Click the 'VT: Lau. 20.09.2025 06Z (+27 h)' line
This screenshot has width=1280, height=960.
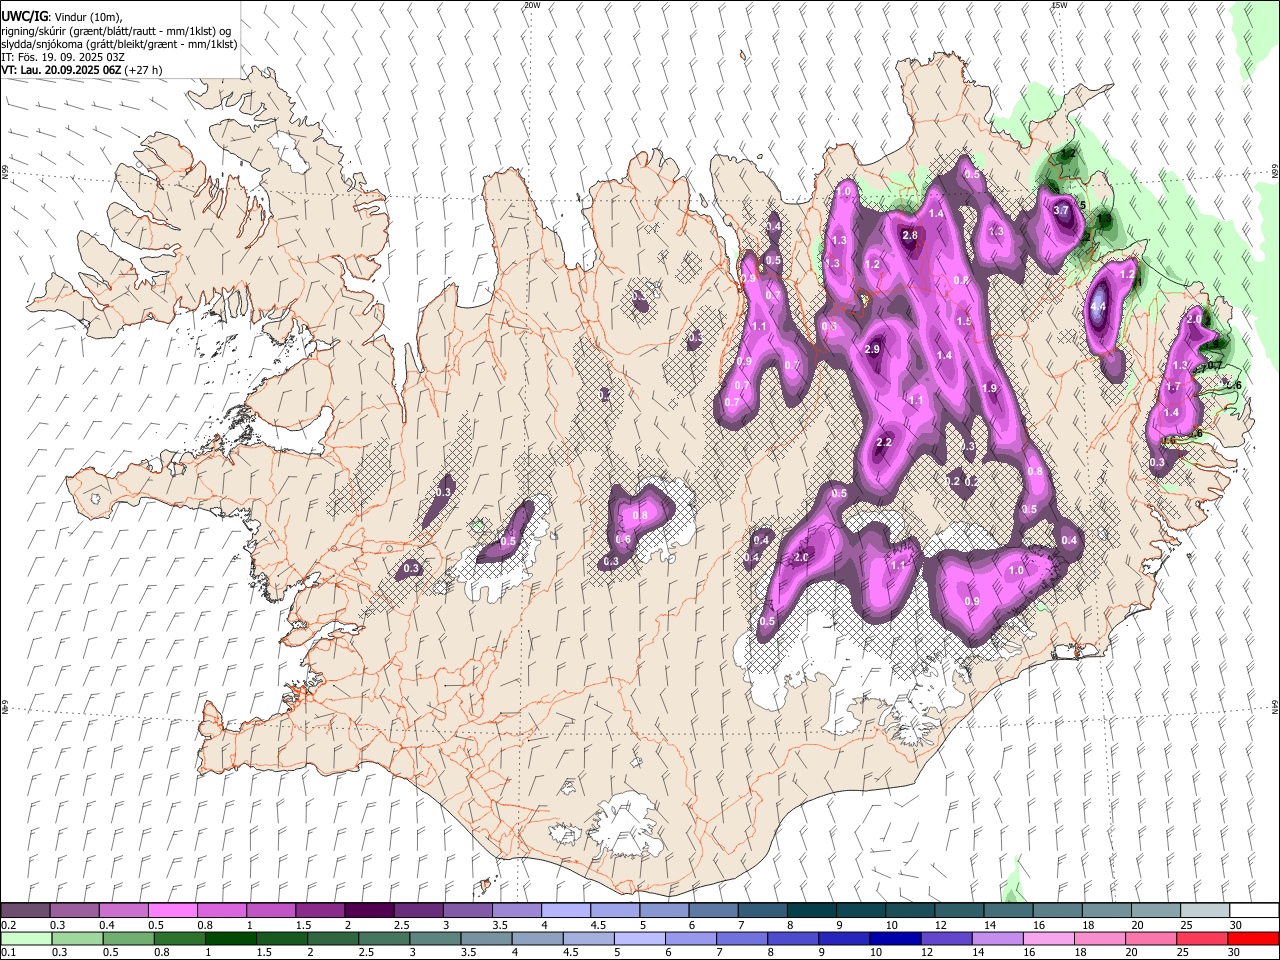(82, 70)
